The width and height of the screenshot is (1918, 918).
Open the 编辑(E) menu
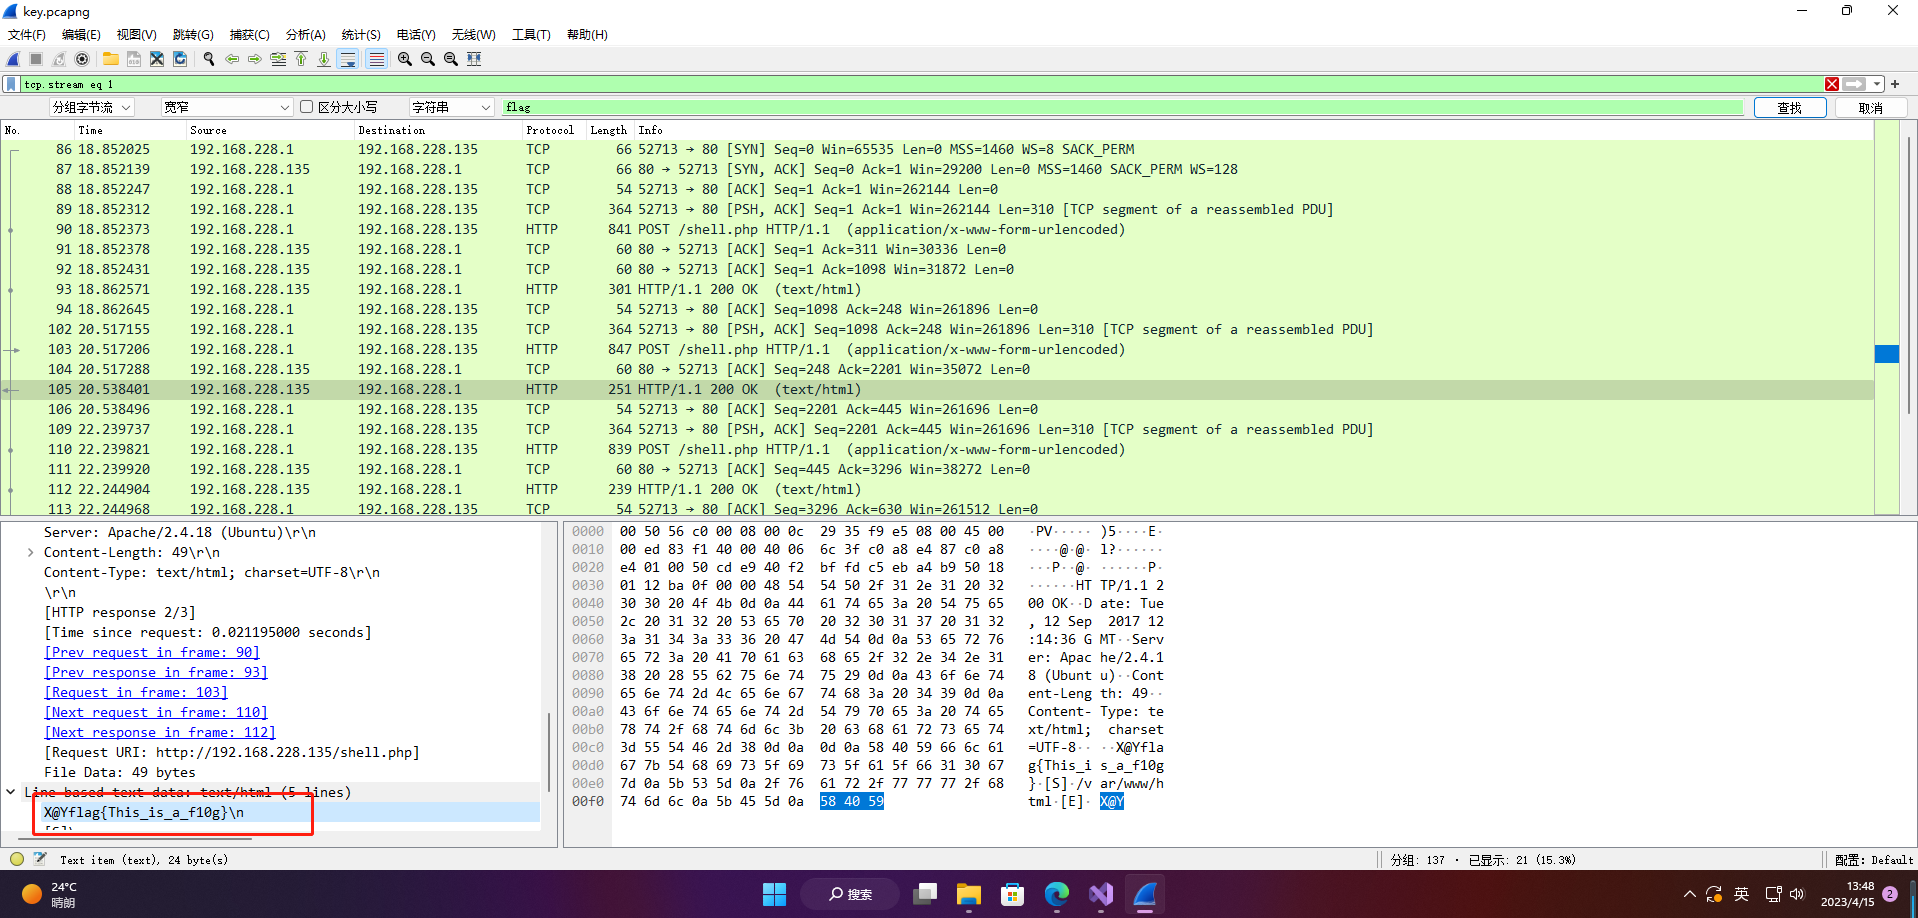(x=81, y=35)
